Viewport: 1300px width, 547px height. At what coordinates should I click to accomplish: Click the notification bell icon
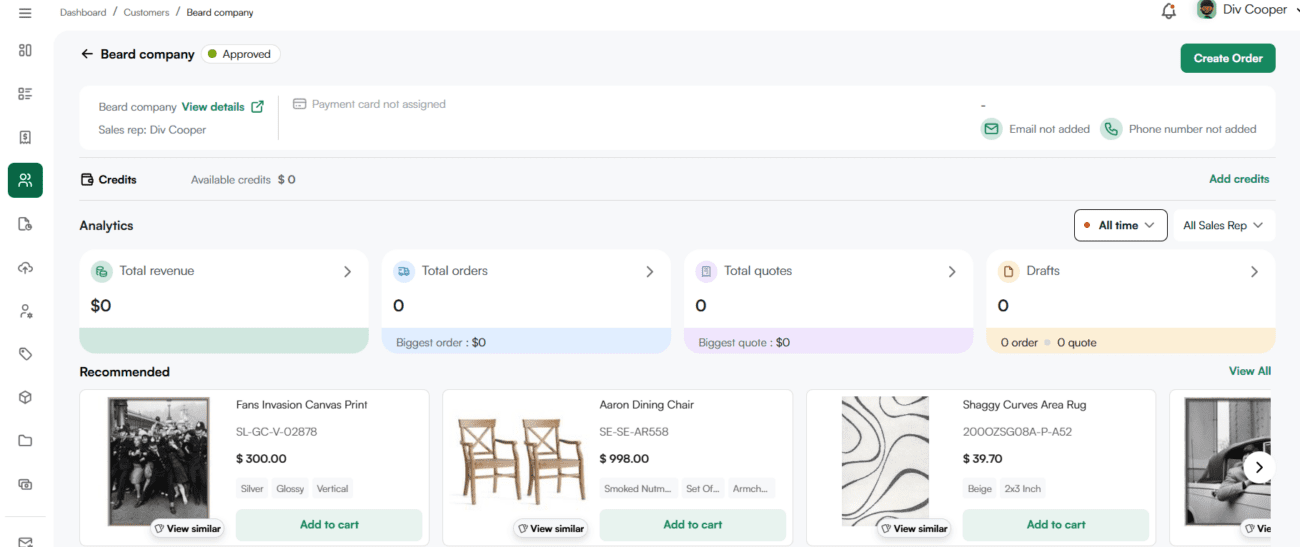(1168, 11)
